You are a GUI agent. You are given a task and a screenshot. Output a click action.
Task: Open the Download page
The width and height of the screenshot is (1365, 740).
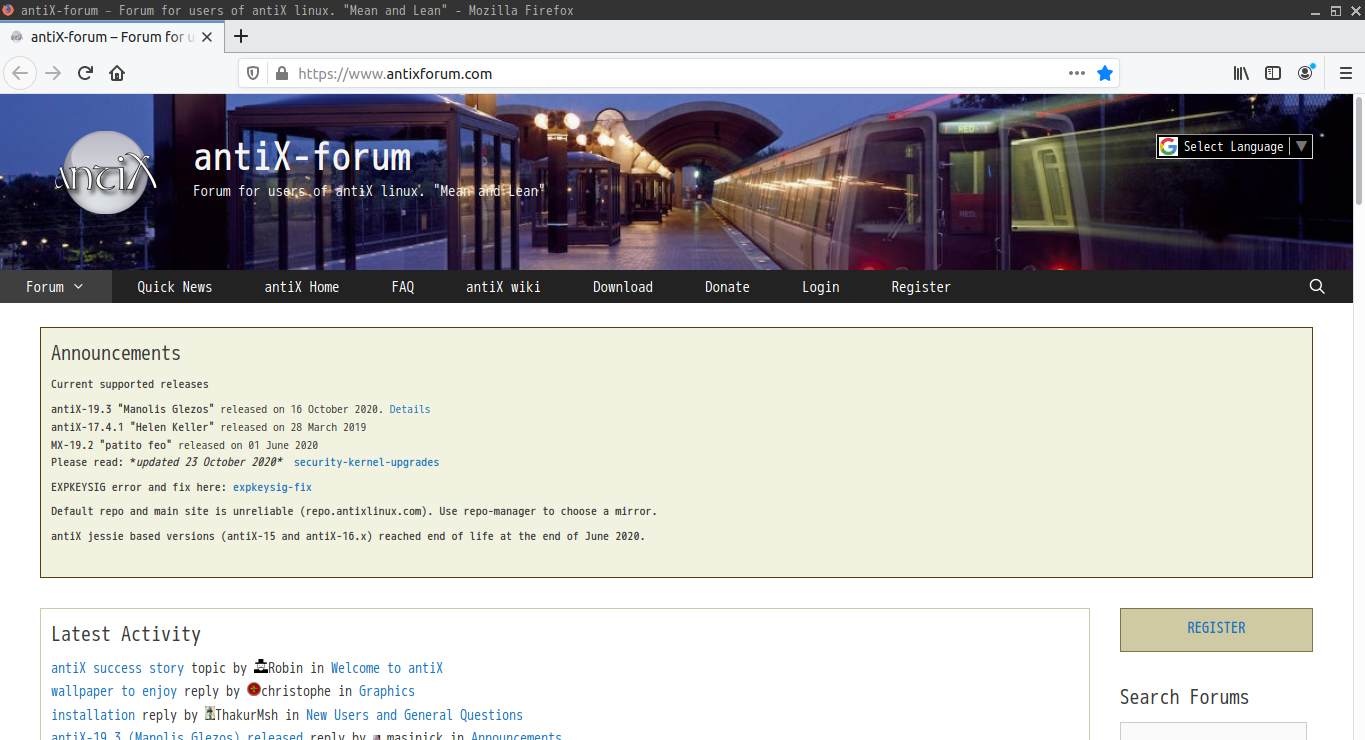623,287
